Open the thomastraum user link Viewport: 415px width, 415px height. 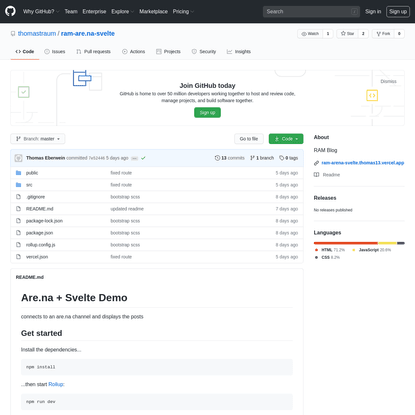37,34
